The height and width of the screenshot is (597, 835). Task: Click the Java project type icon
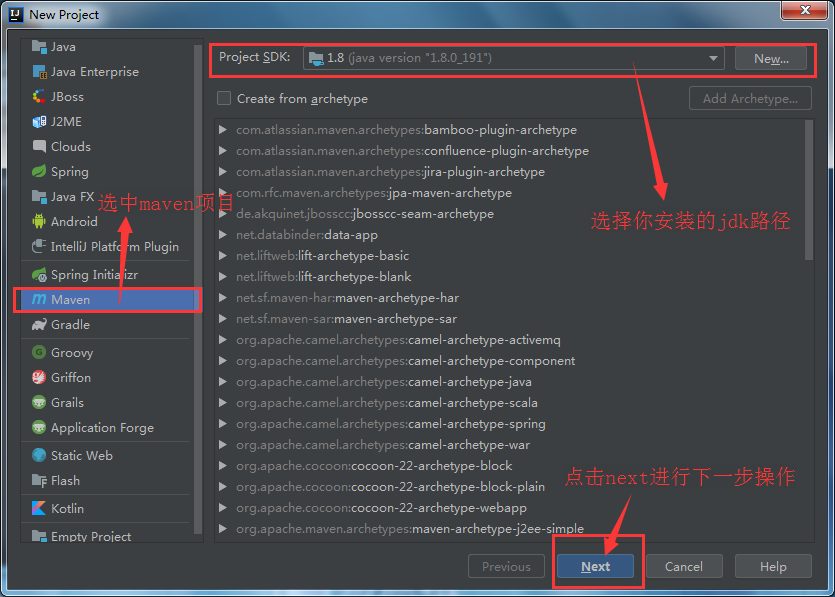coord(39,47)
